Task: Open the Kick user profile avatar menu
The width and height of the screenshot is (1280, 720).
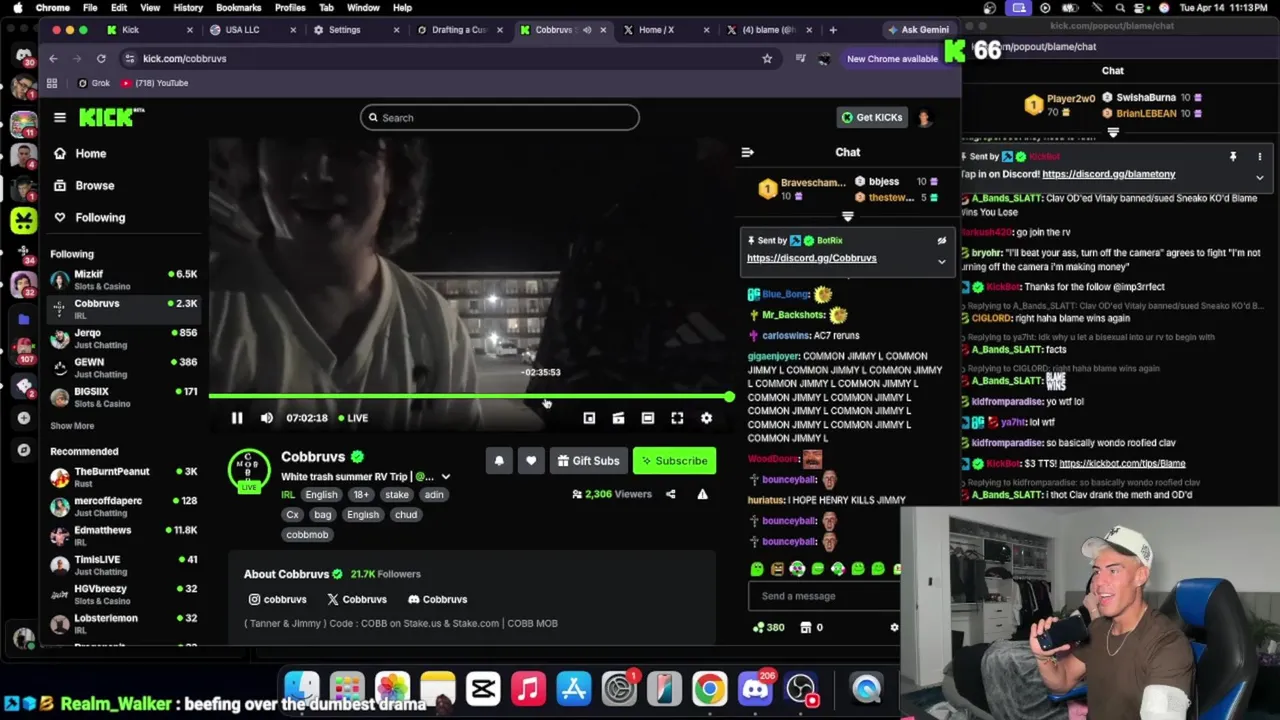Action: (x=924, y=118)
